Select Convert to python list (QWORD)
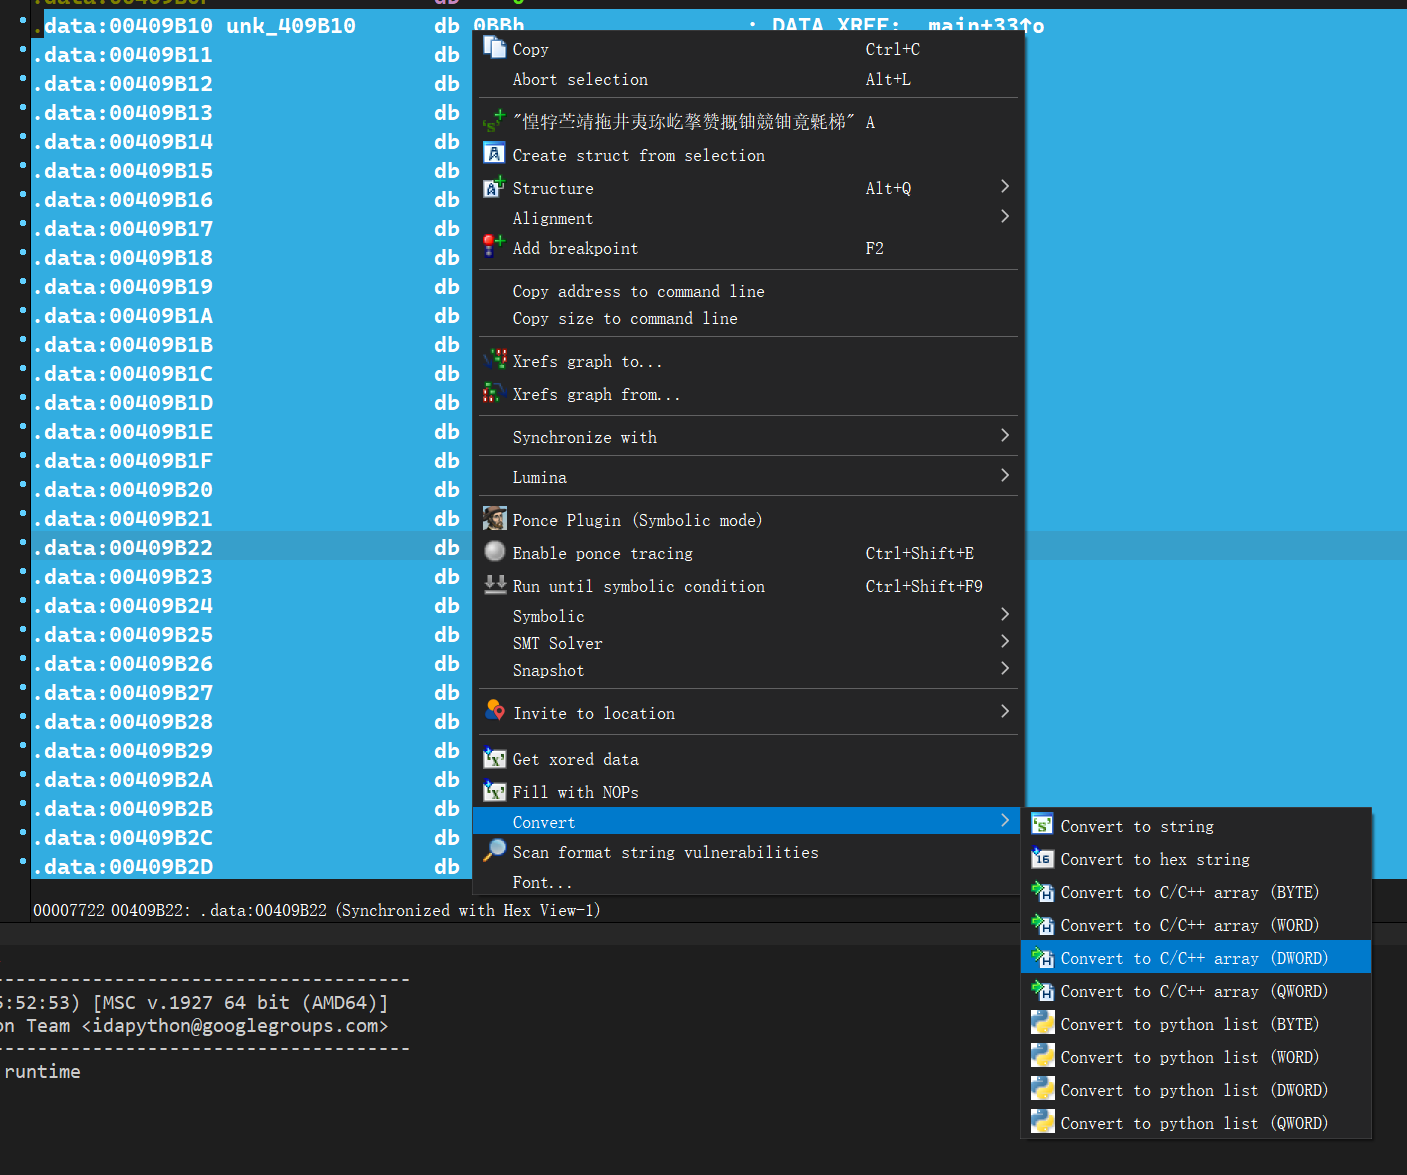The height and width of the screenshot is (1175, 1407). [x=1197, y=1123]
